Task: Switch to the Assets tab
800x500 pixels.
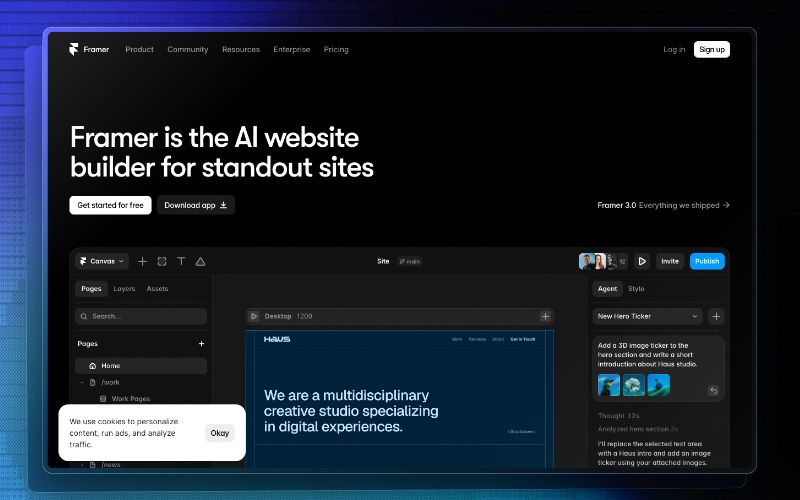Action: [x=157, y=289]
